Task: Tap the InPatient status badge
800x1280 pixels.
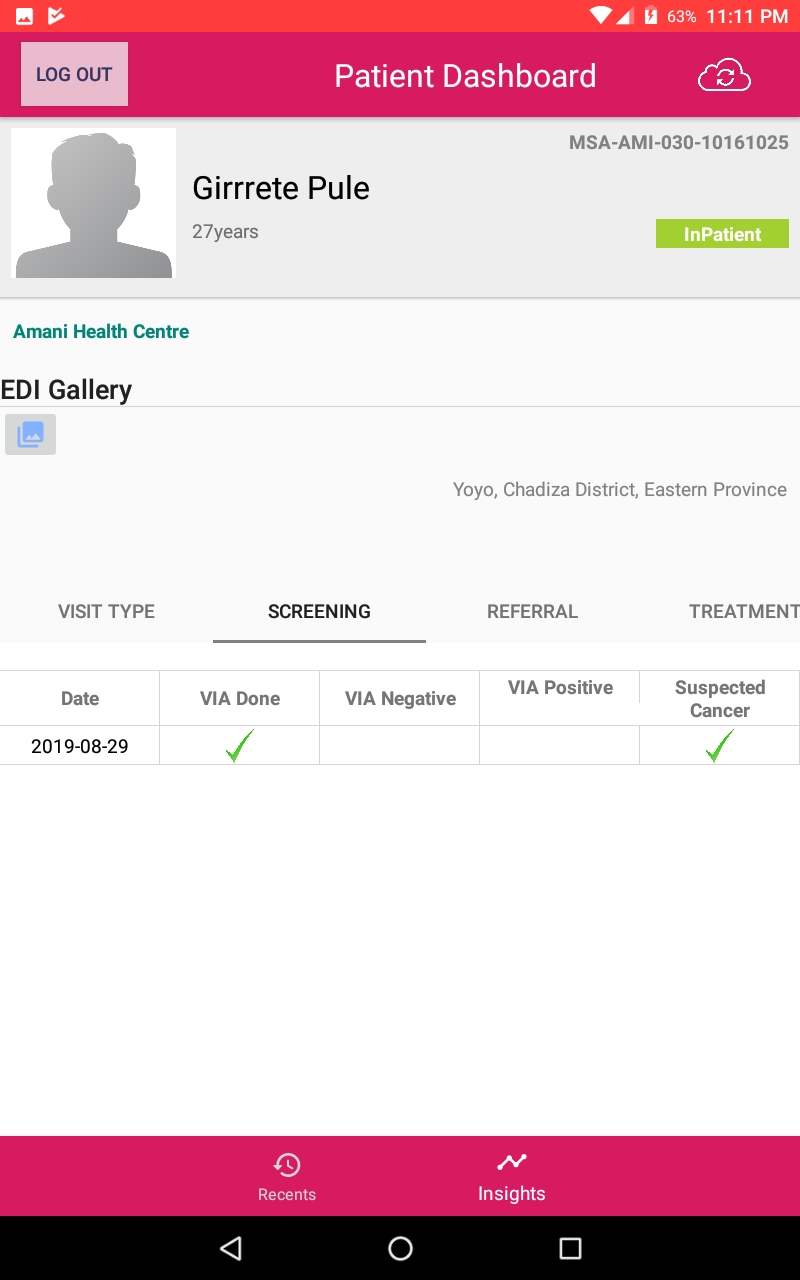Action: point(722,234)
